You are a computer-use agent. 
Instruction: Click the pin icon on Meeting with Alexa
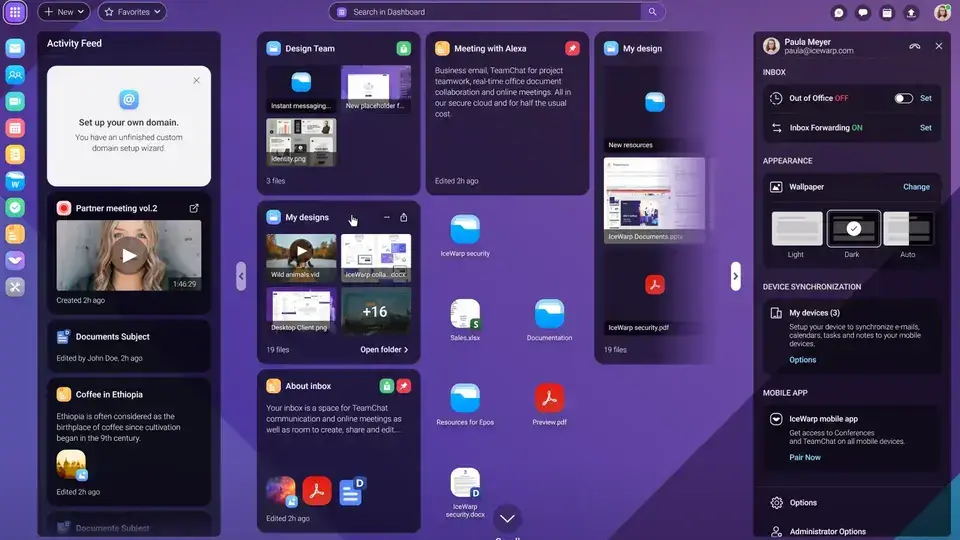[x=572, y=48]
